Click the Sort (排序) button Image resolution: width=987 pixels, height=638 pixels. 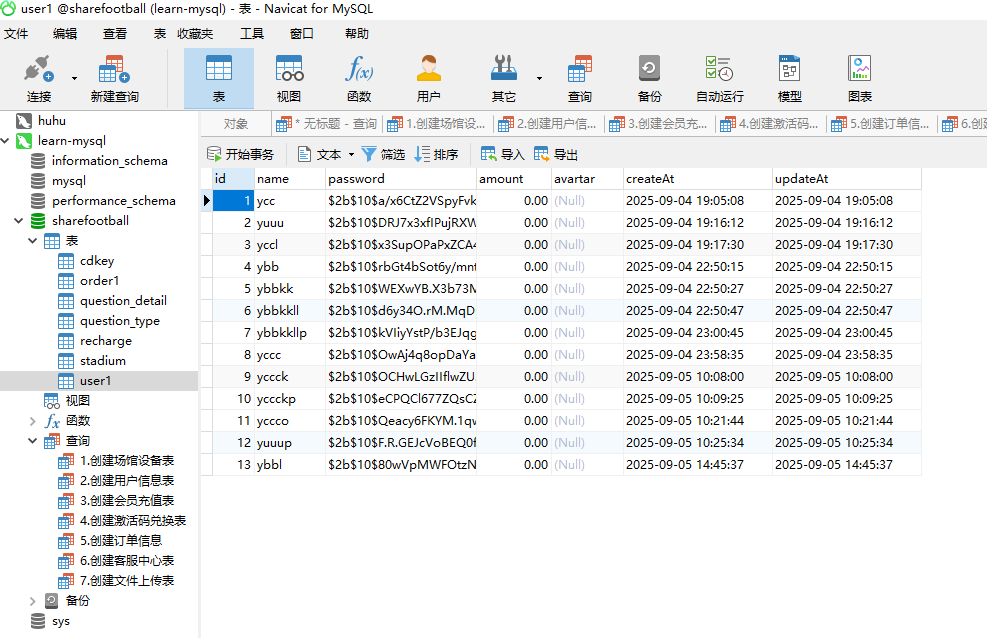click(x=436, y=154)
